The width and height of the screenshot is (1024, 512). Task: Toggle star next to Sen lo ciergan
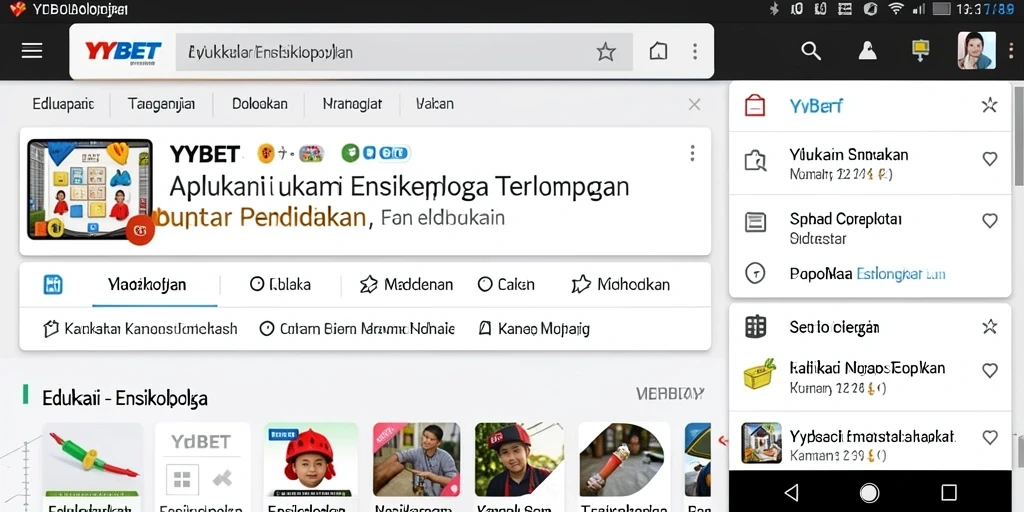(989, 327)
